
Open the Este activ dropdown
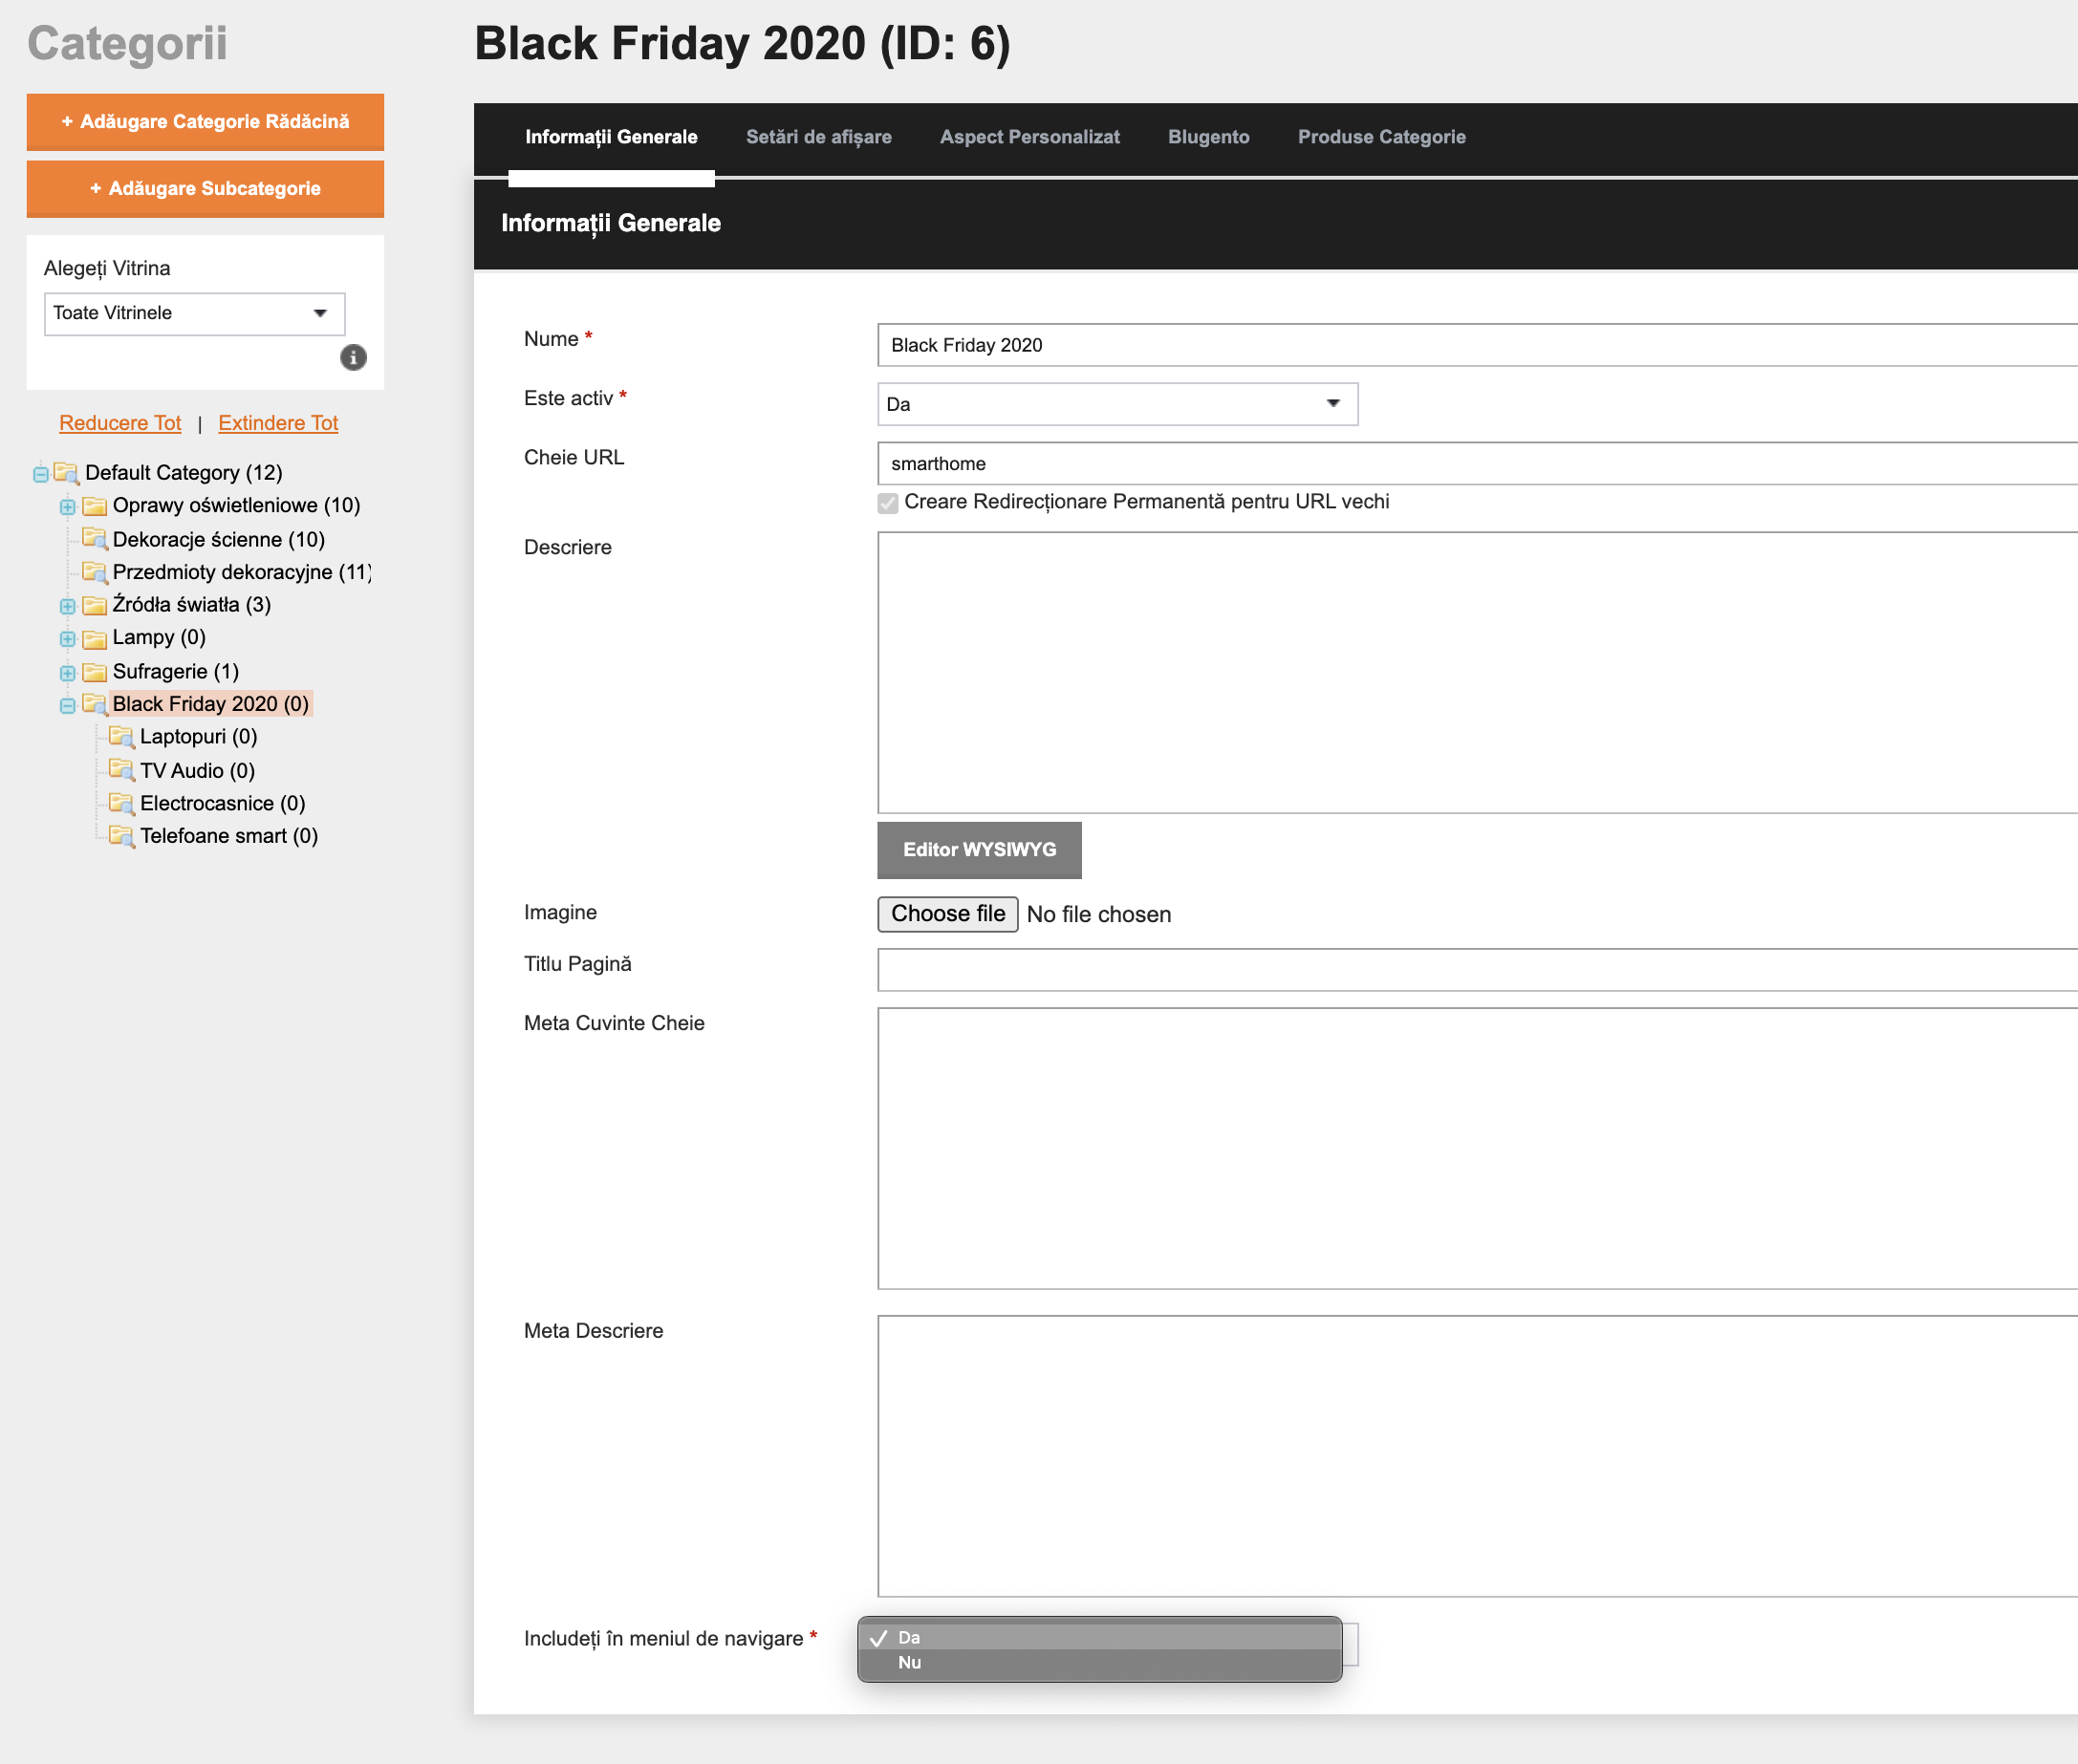click(1117, 404)
